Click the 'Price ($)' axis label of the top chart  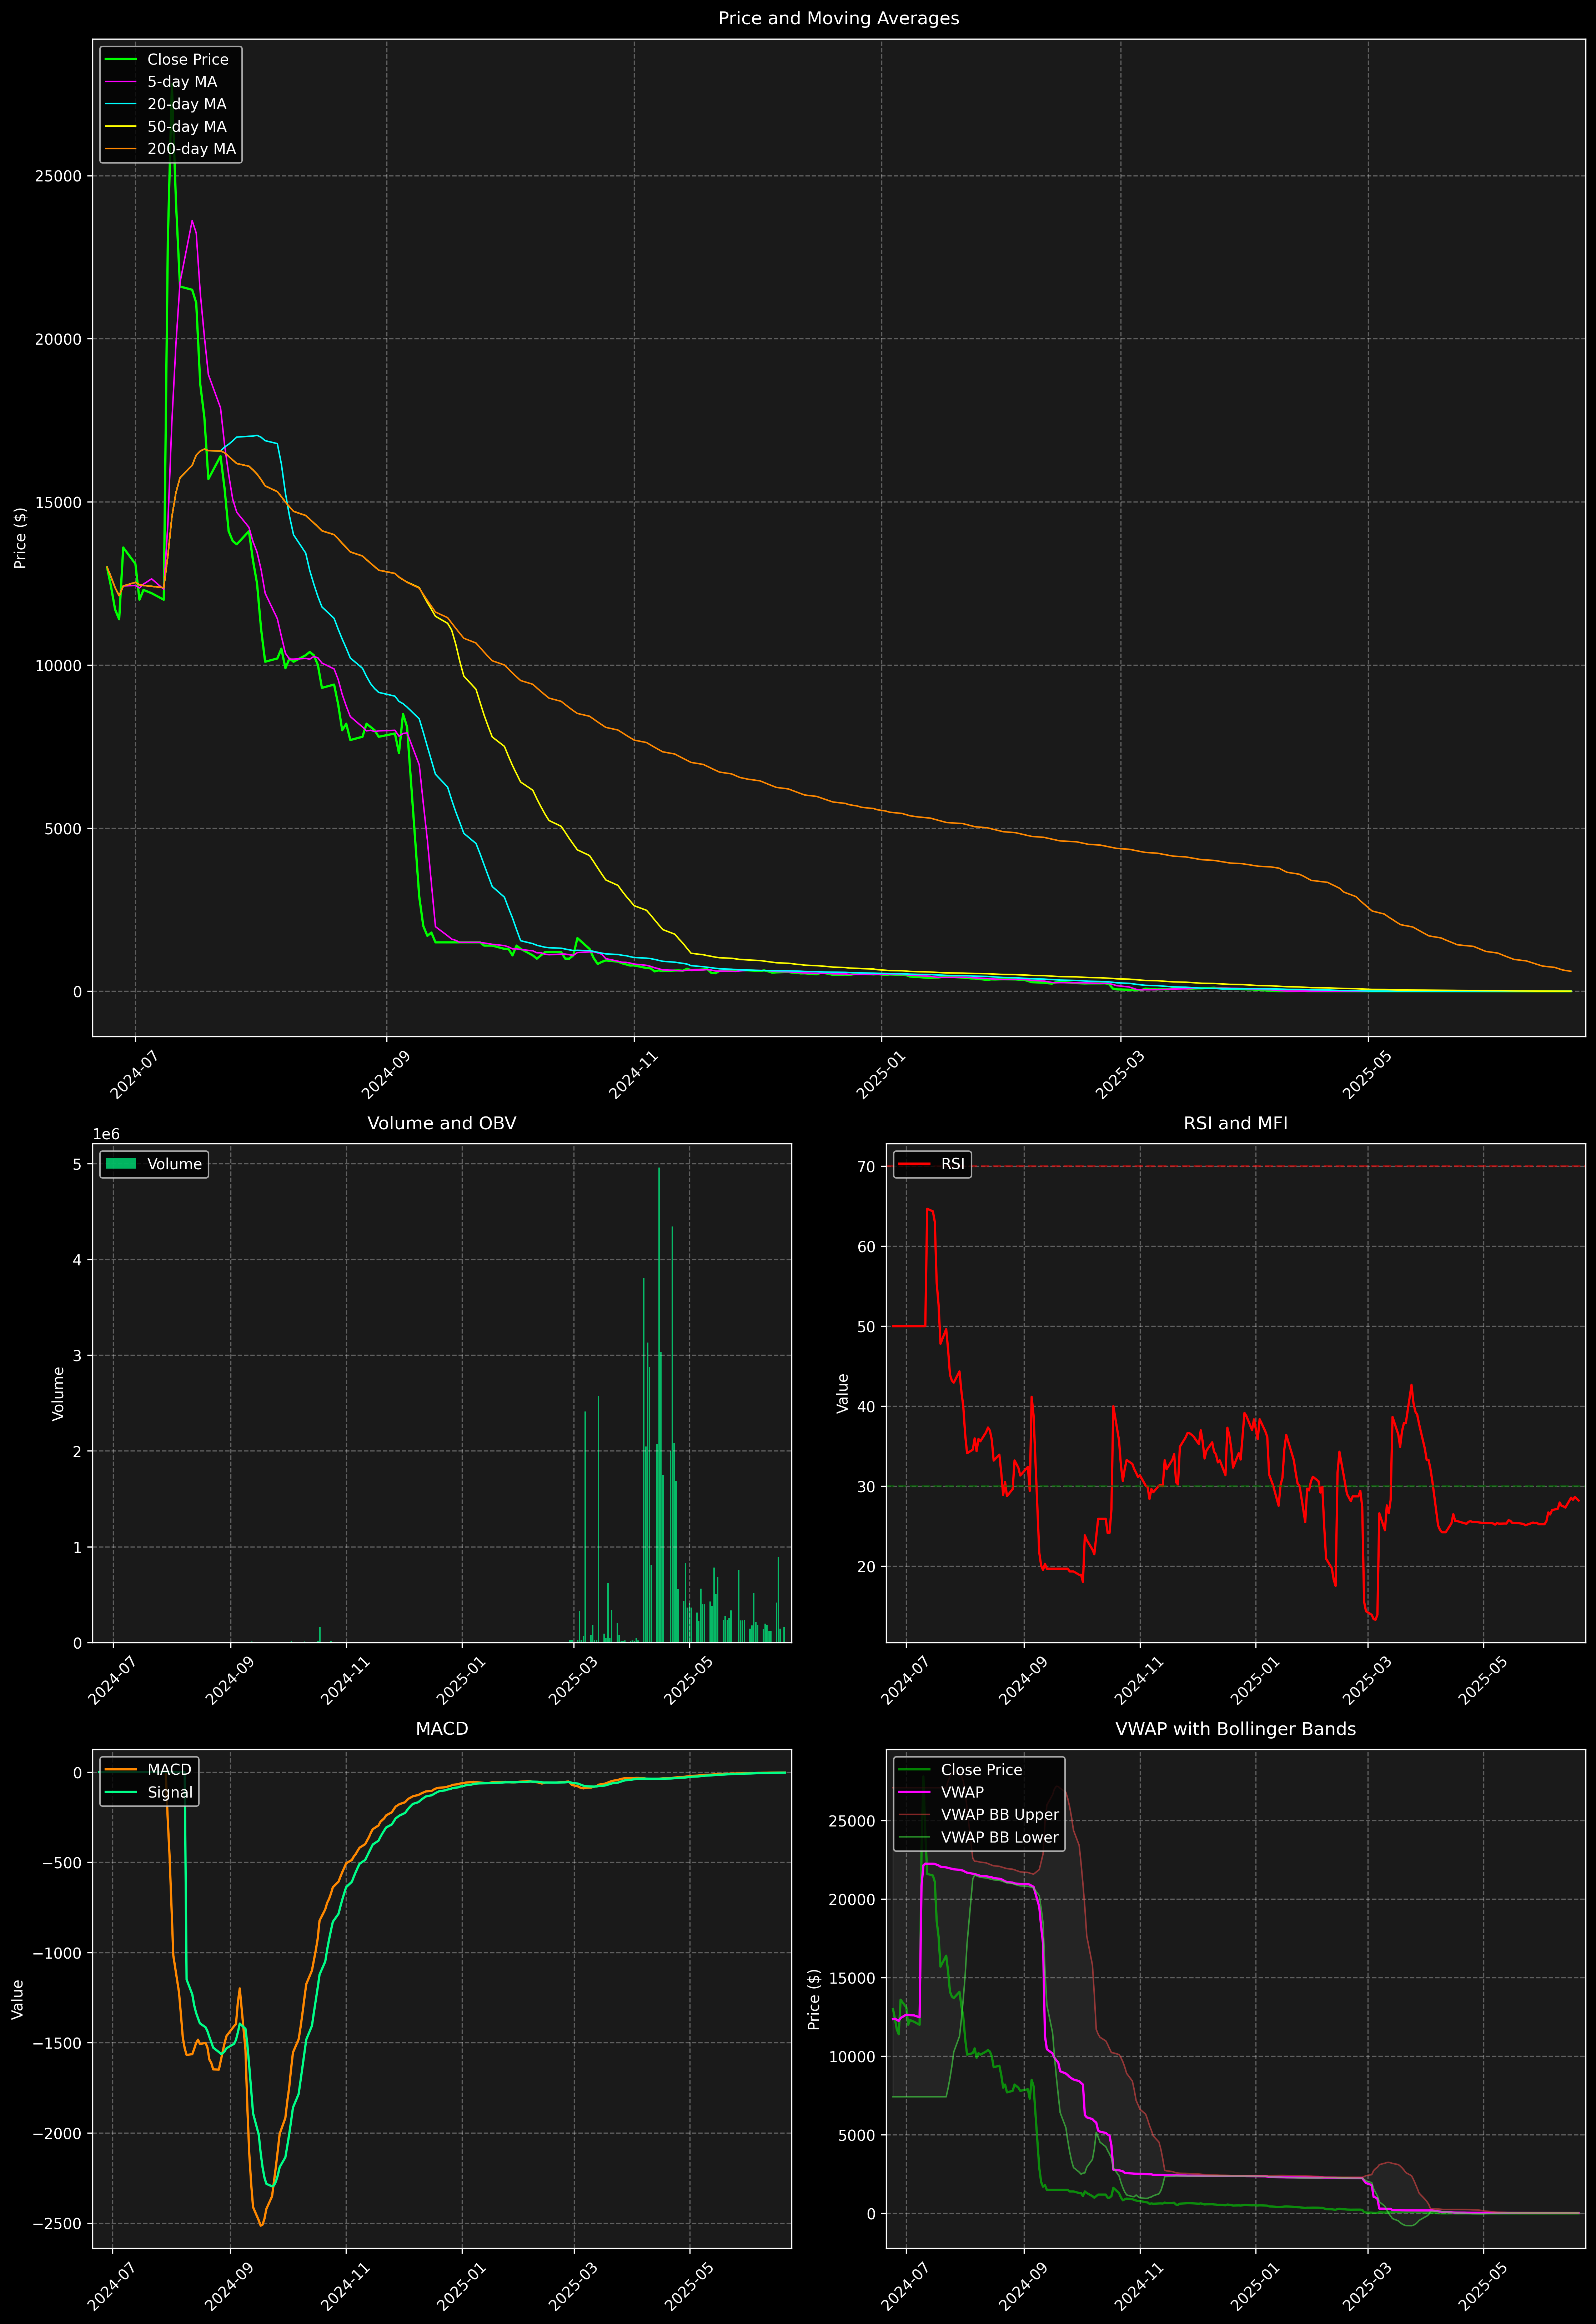(20, 538)
